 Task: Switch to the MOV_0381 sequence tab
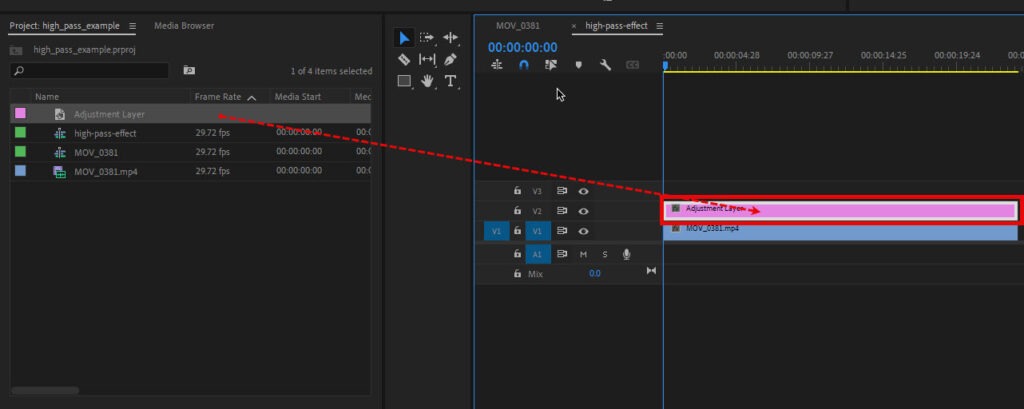[x=517, y=25]
